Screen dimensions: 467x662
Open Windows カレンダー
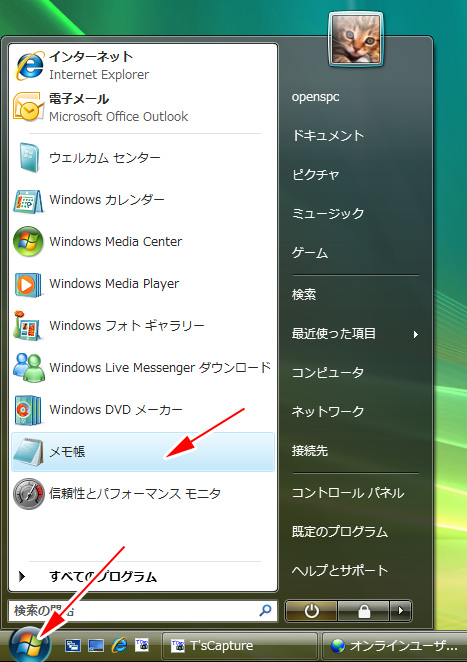[143, 200]
